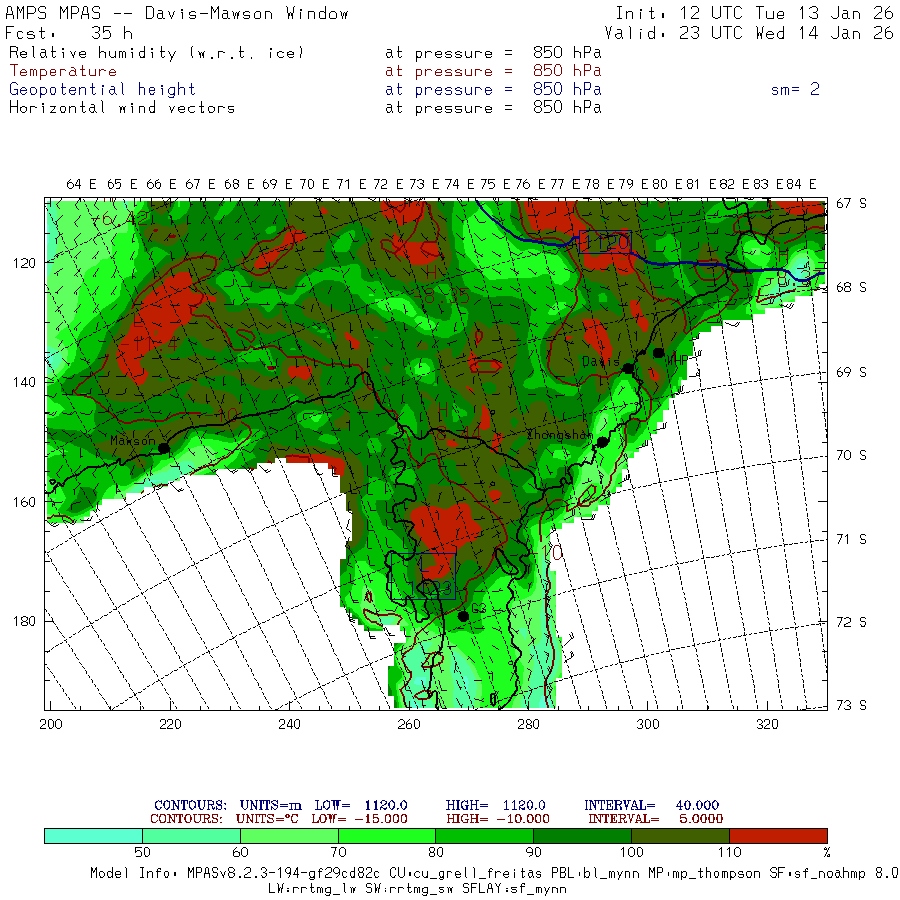Screen dimensions: 900x900
Task: Click the 'Horizontal wind vectors' label
Action: [122, 108]
